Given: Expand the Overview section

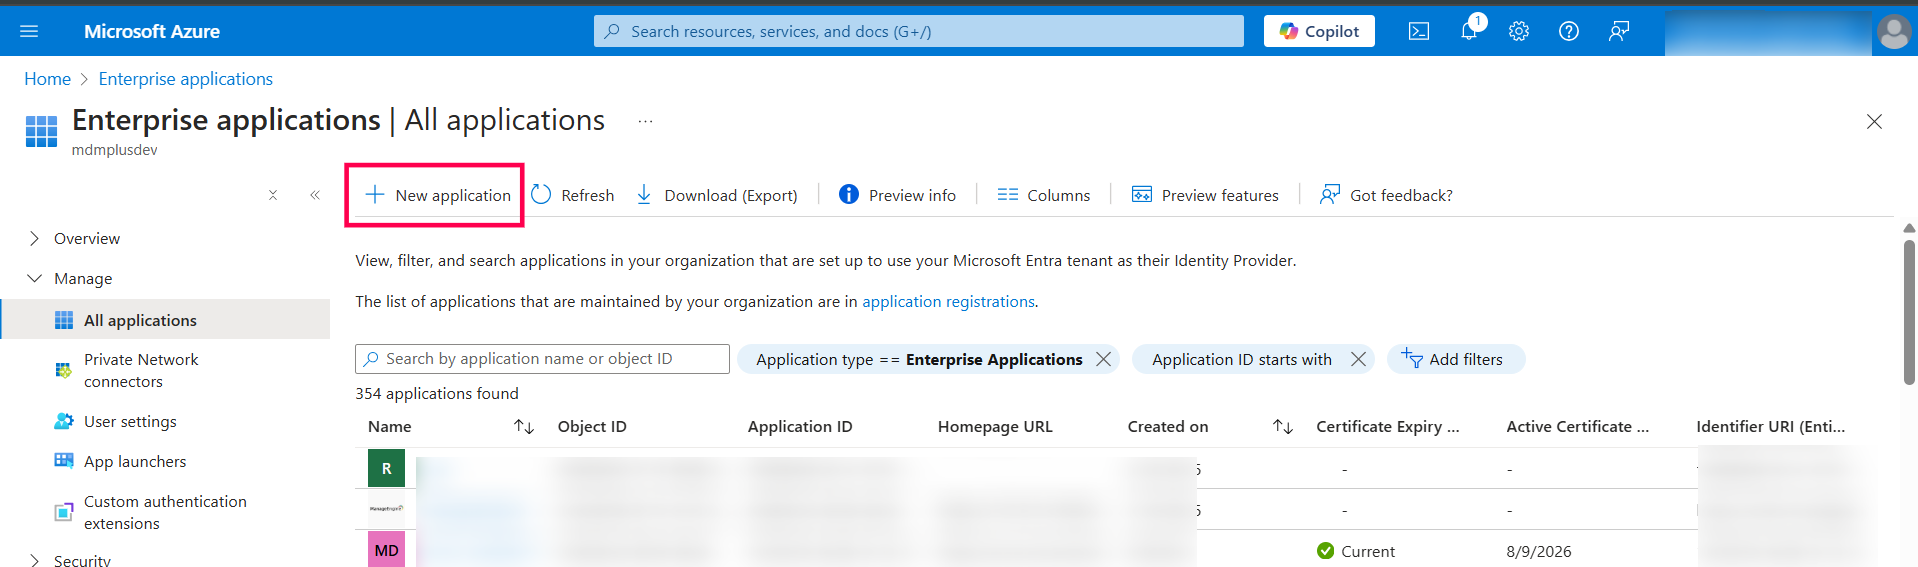Looking at the screenshot, I should (35, 238).
